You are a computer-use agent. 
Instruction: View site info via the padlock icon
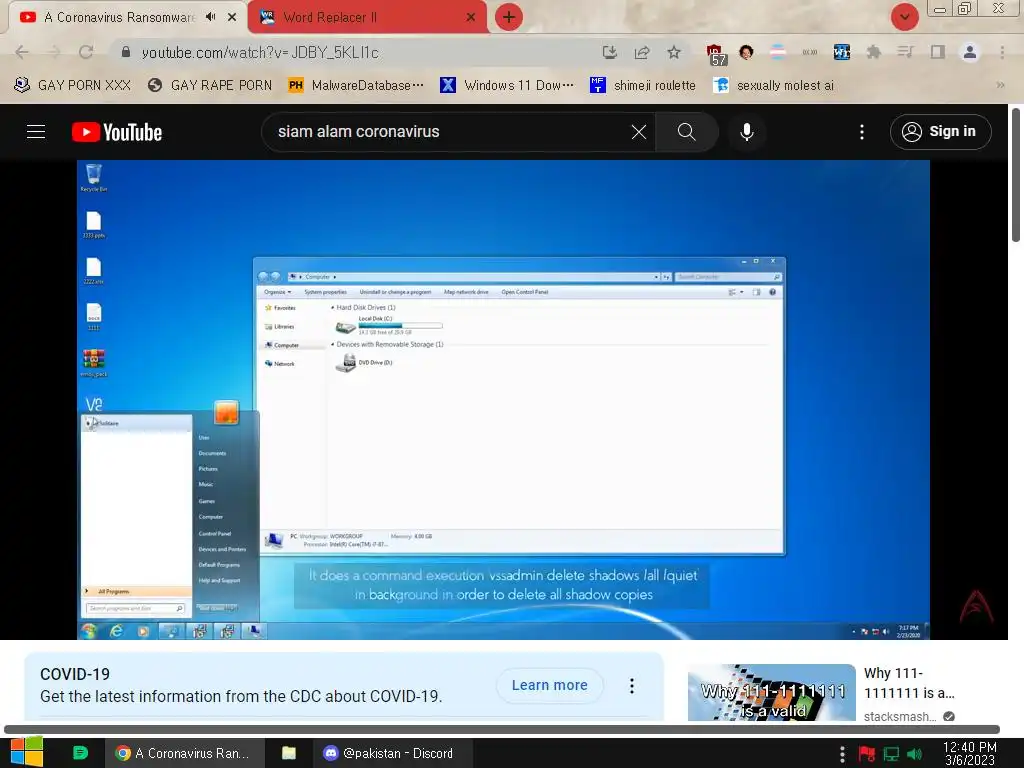(x=126, y=52)
